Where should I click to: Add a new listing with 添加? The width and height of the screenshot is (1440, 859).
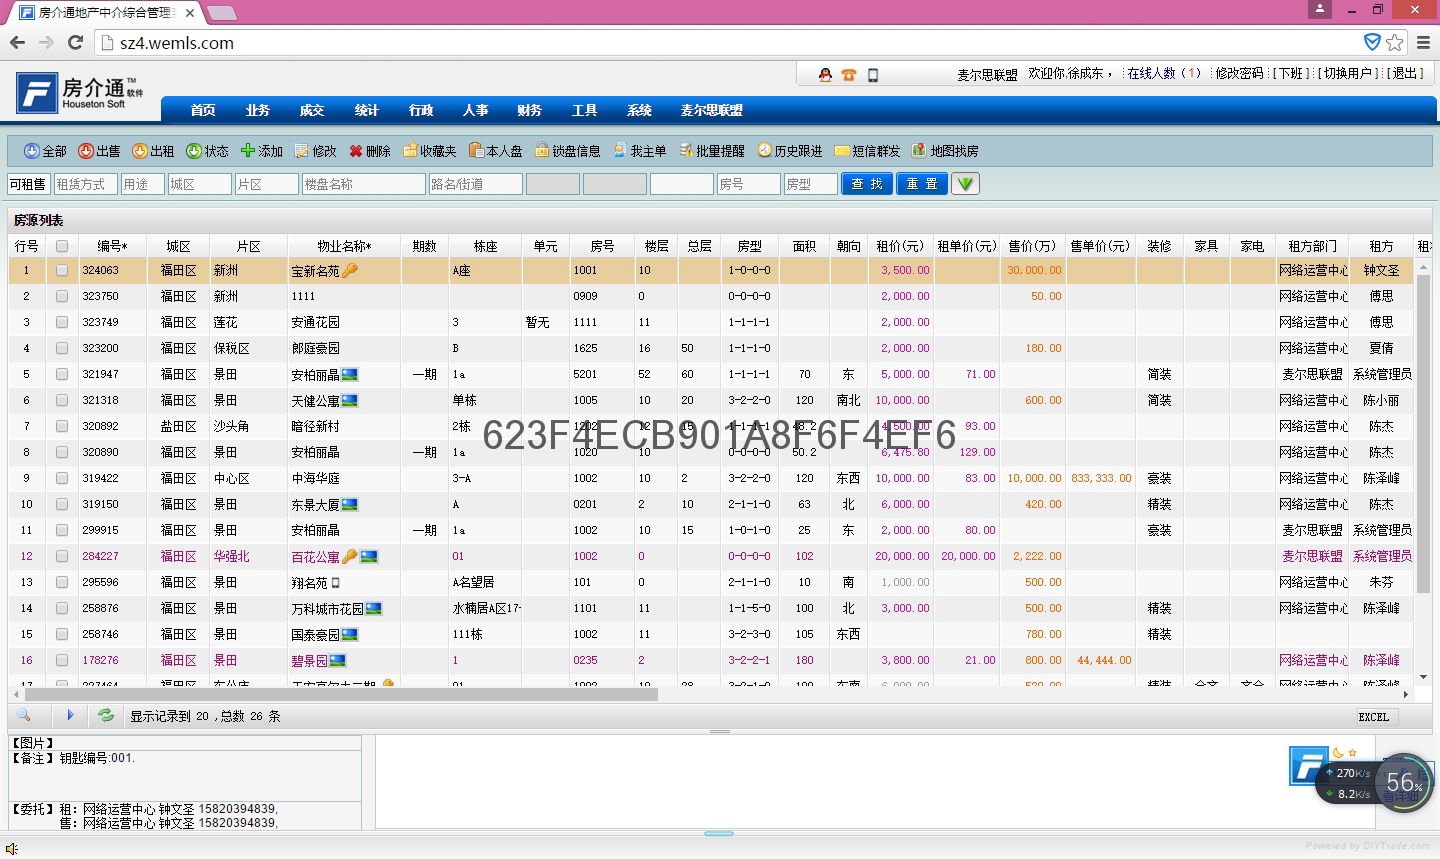(261, 151)
